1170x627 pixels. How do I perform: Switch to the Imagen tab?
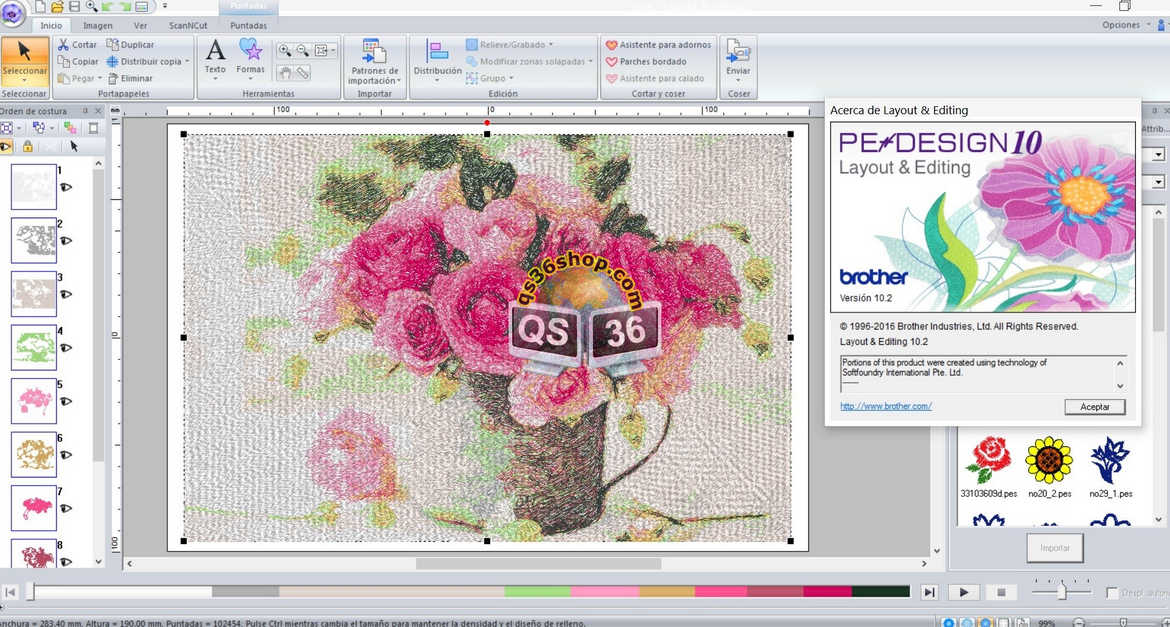(98, 25)
